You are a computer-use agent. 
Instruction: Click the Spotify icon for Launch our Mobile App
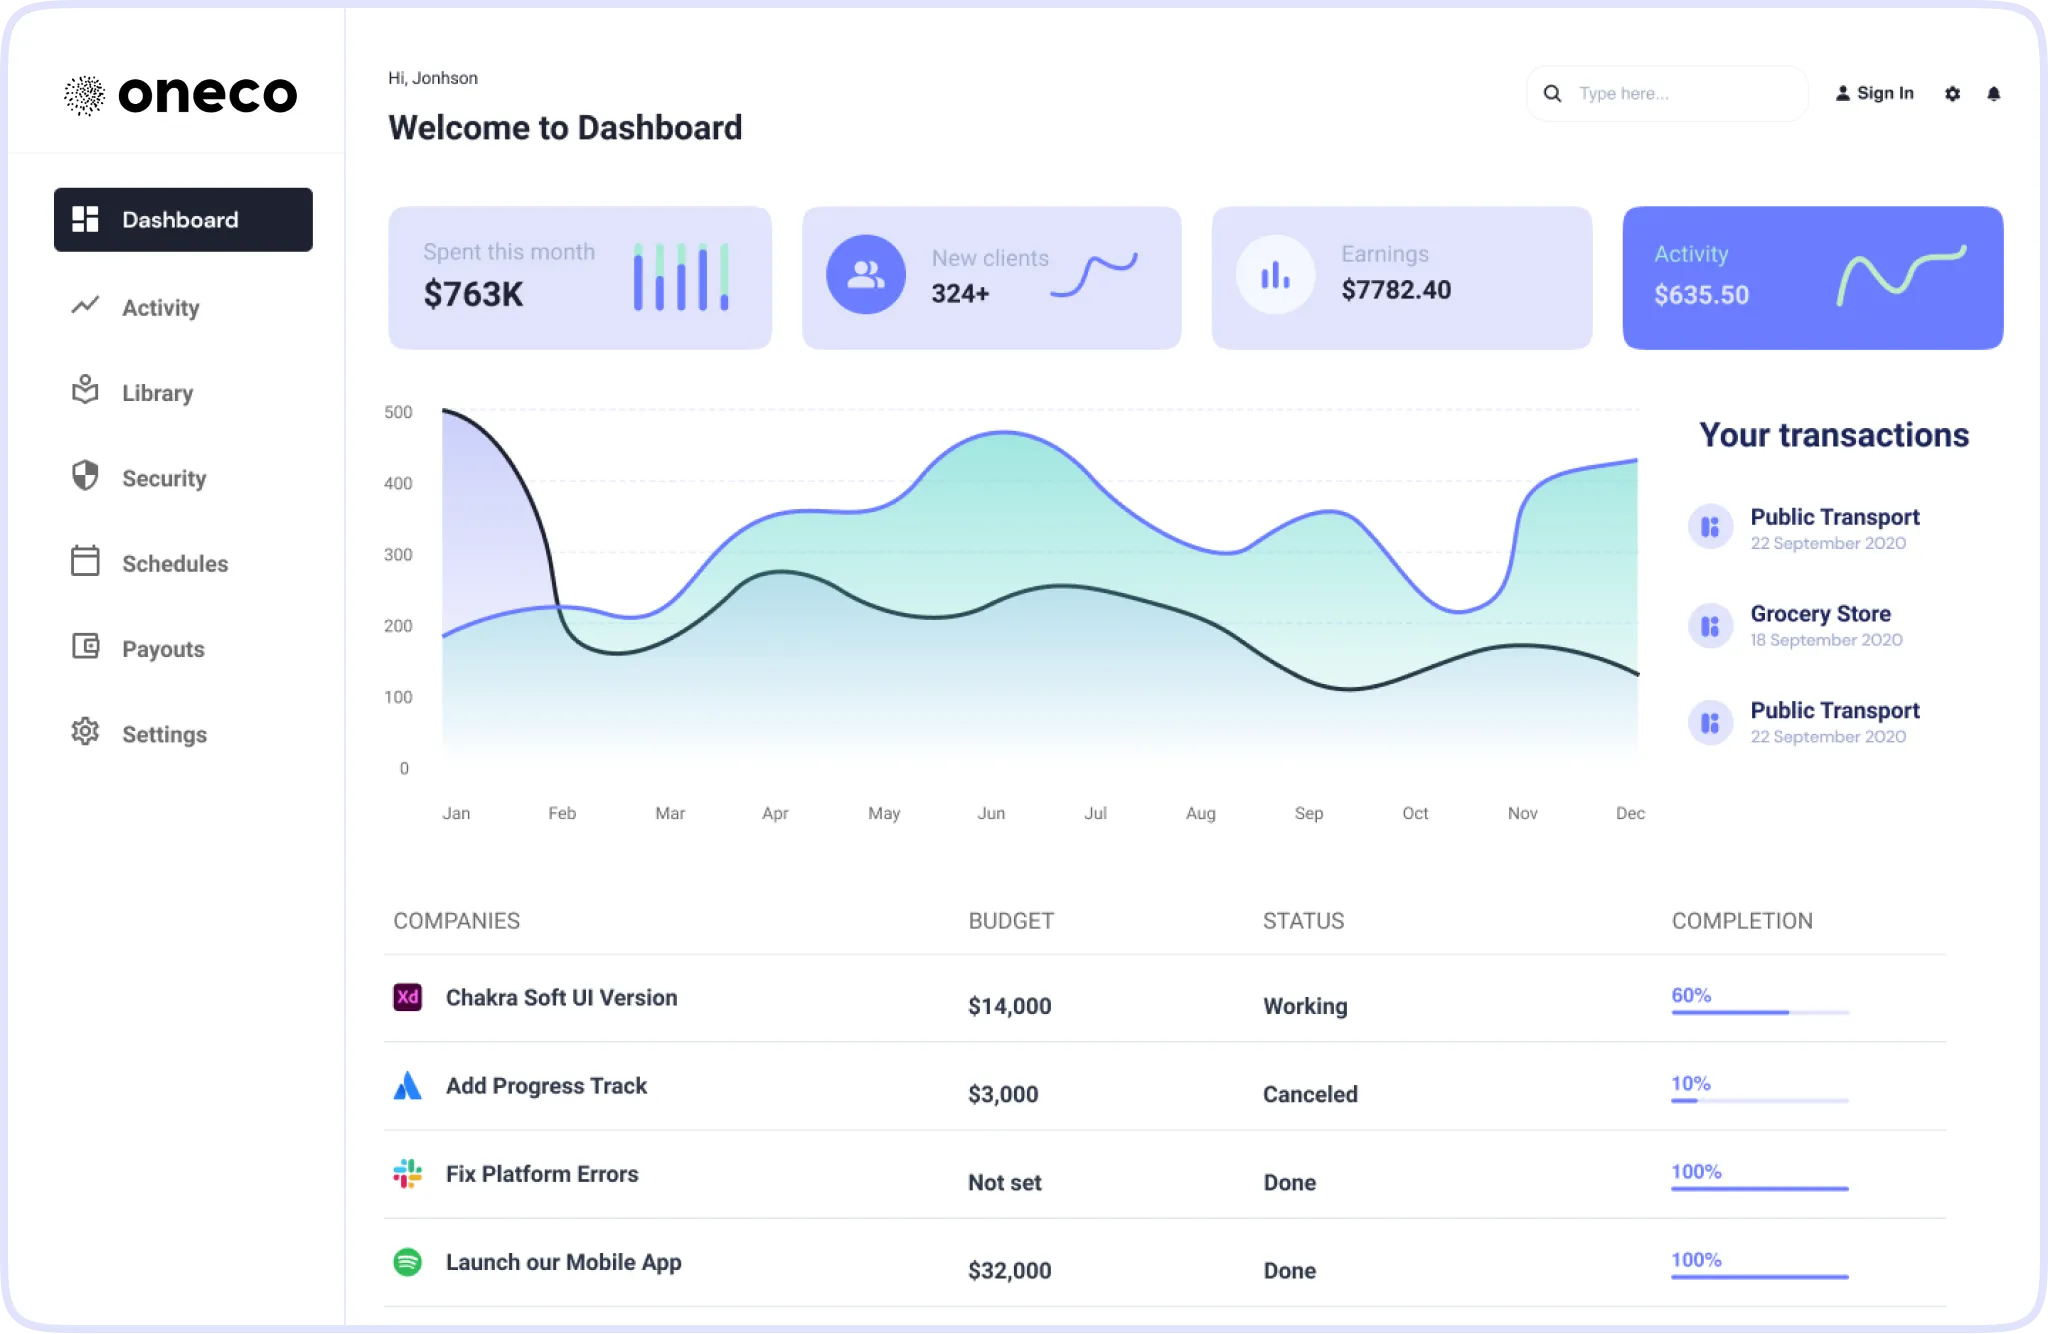[x=407, y=1262]
